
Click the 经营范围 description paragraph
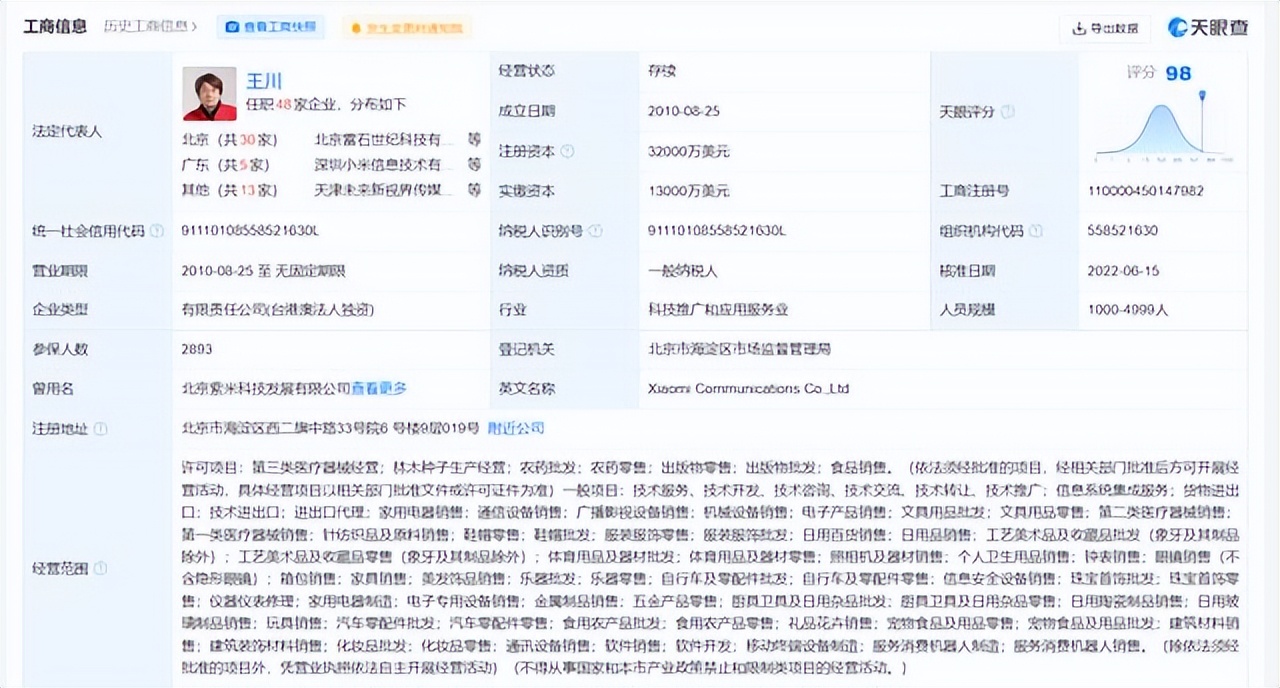click(x=710, y=568)
